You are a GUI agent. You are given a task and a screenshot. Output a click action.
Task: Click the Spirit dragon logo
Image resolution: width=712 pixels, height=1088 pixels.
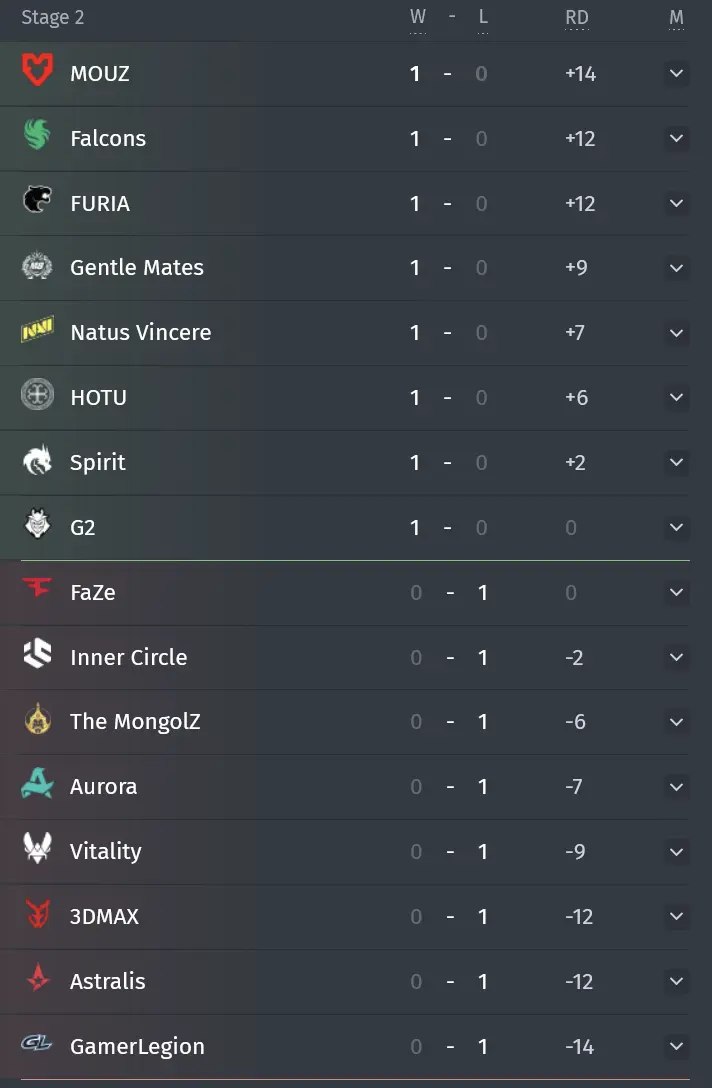[37, 462]
